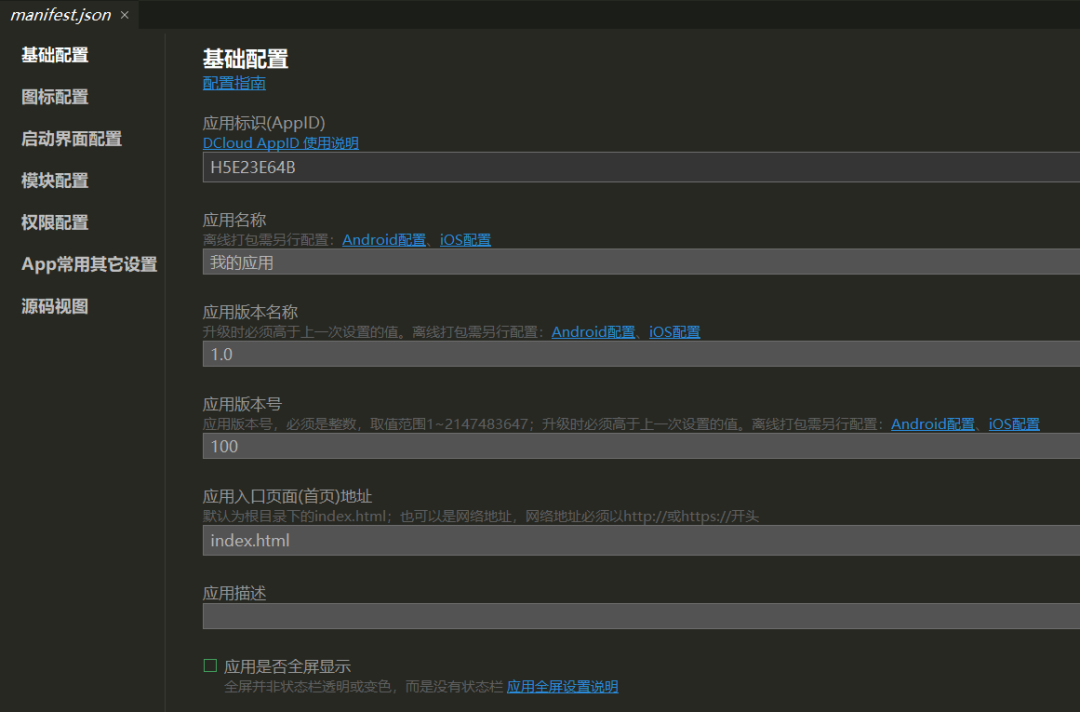
Task: Click Android配置 link under 应用名称
Action: click(384, 240)
